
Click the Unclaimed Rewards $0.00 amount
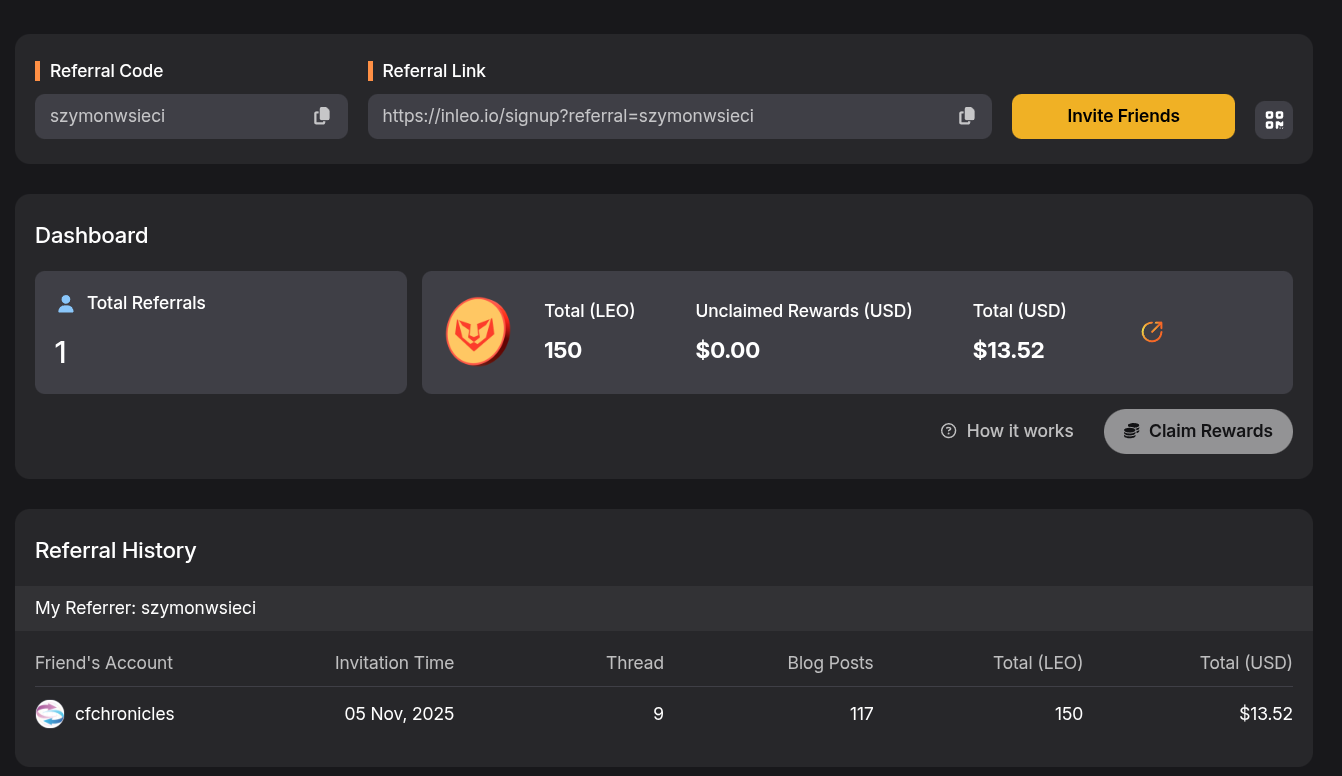coord(727,350)
